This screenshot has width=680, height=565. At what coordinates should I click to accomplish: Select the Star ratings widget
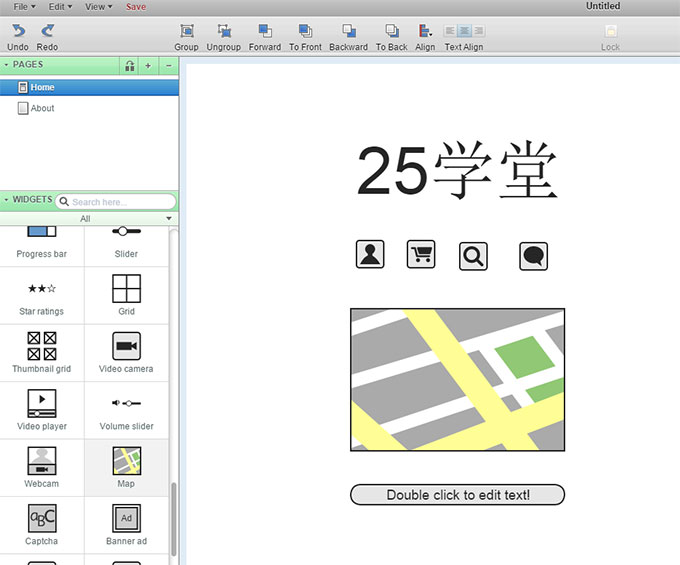[x=42, y=296]
